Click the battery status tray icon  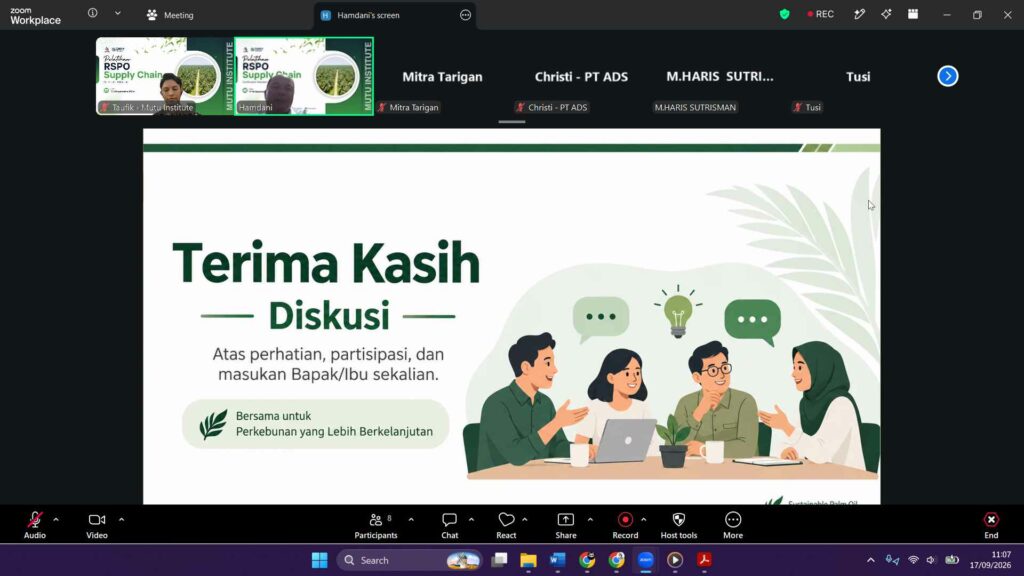pyautogui.click(x=952, y=560)
